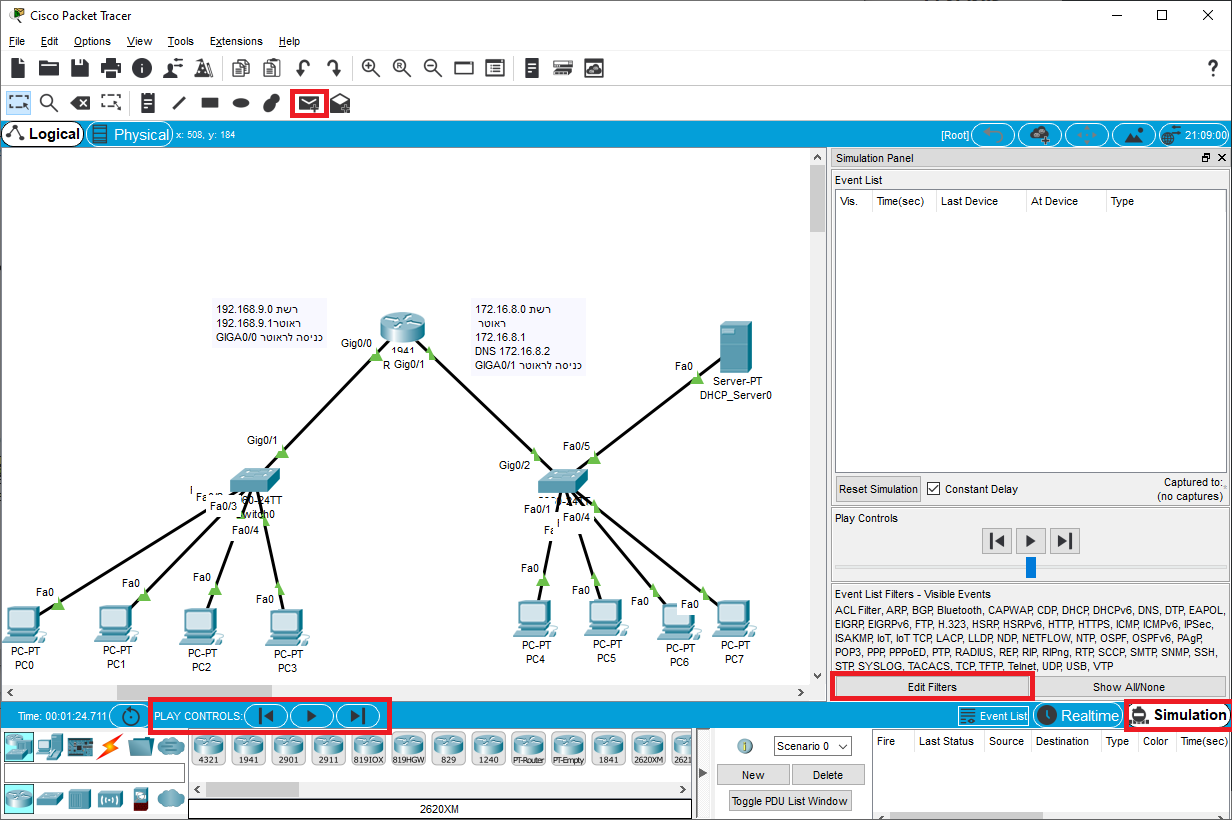Click the Place Note tool icon

click(x=148, y=103)
